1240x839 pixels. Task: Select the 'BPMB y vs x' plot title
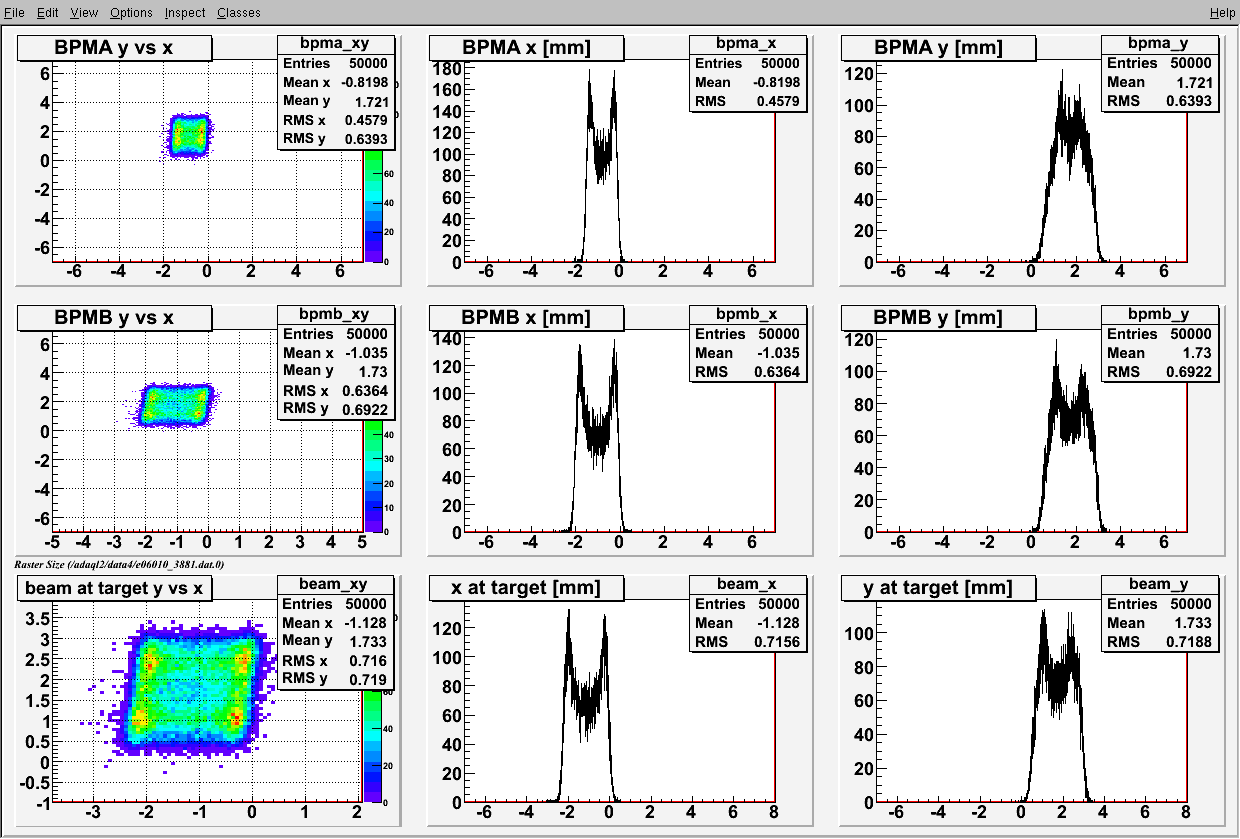115,317
